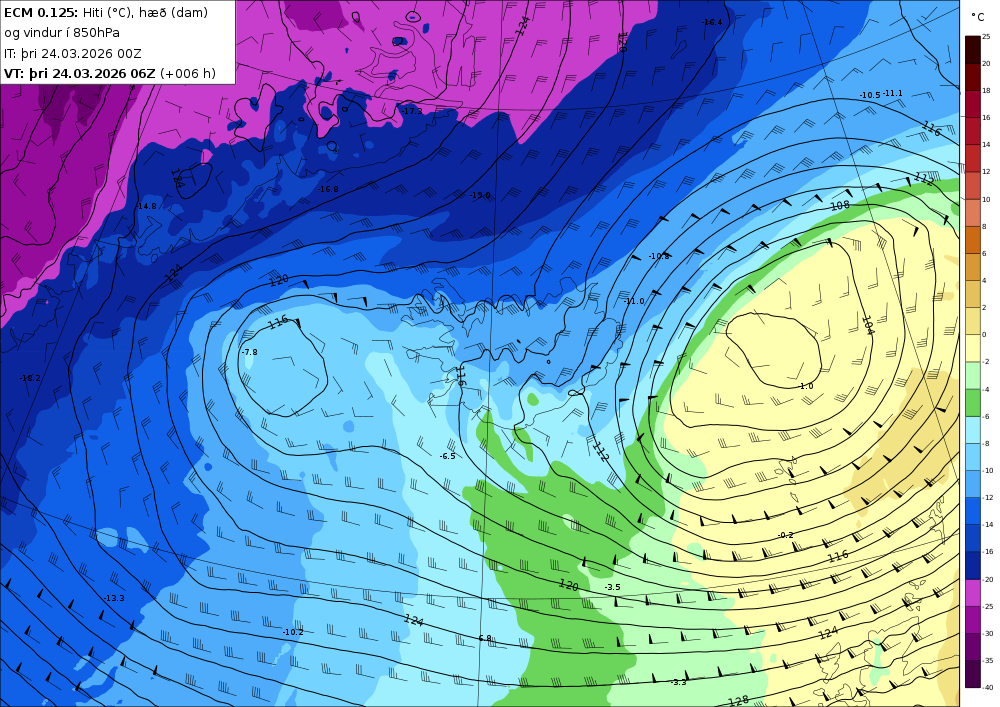Click the '108' height contour label

840,205
